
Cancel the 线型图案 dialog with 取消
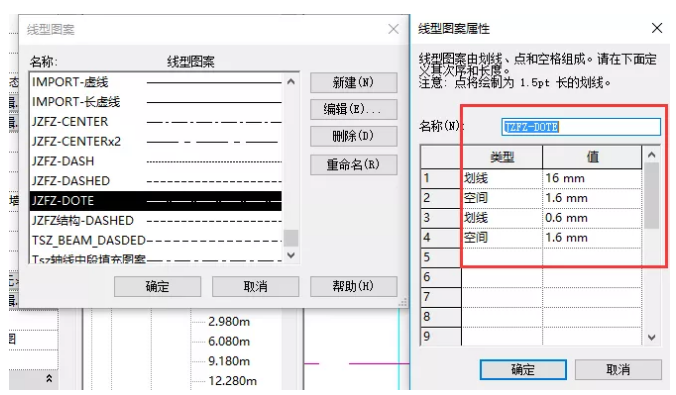click(256, 286)
